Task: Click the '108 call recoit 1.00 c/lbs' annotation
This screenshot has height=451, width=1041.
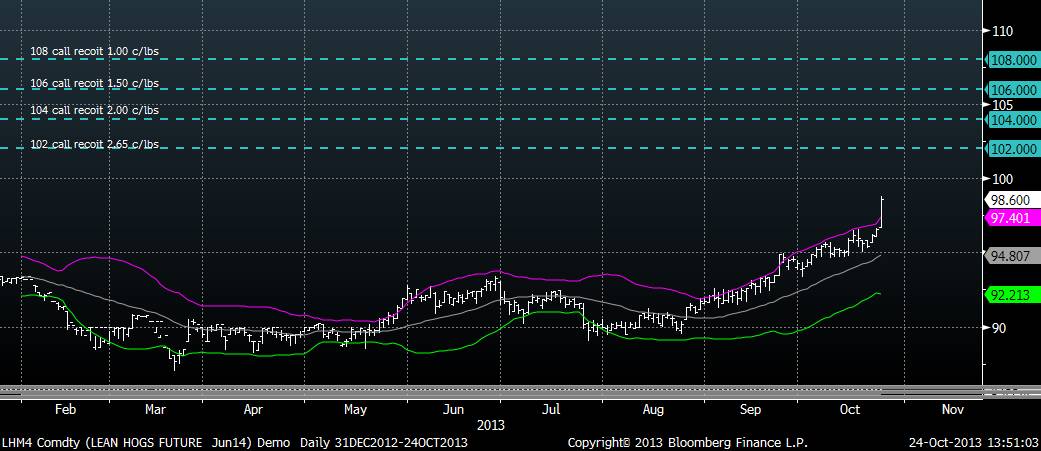Action: 94,51
